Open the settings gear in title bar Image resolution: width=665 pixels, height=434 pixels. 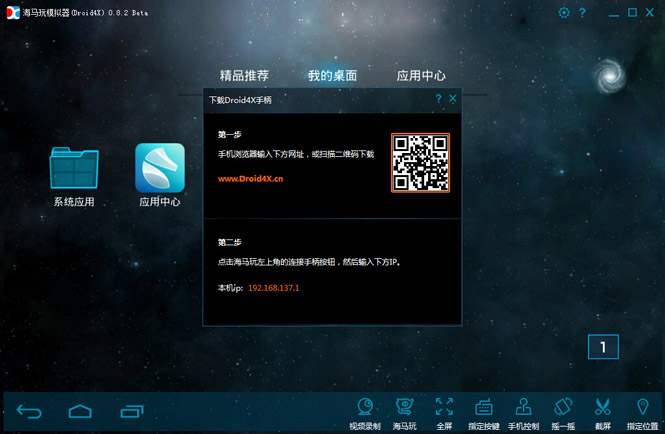(x=564, y=13)
